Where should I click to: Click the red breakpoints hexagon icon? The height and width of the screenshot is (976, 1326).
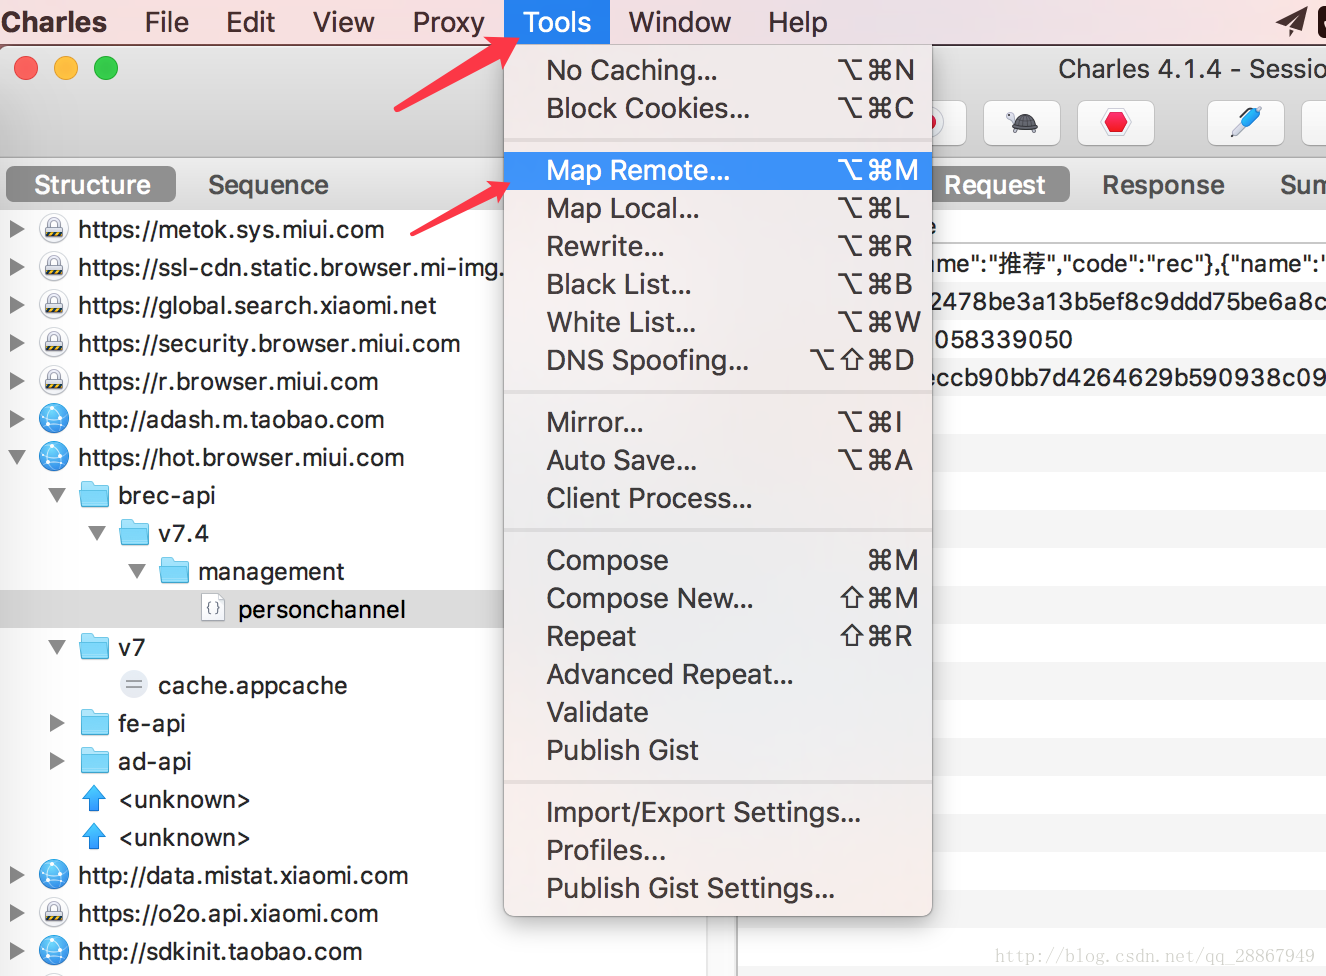pos(1116,123)
